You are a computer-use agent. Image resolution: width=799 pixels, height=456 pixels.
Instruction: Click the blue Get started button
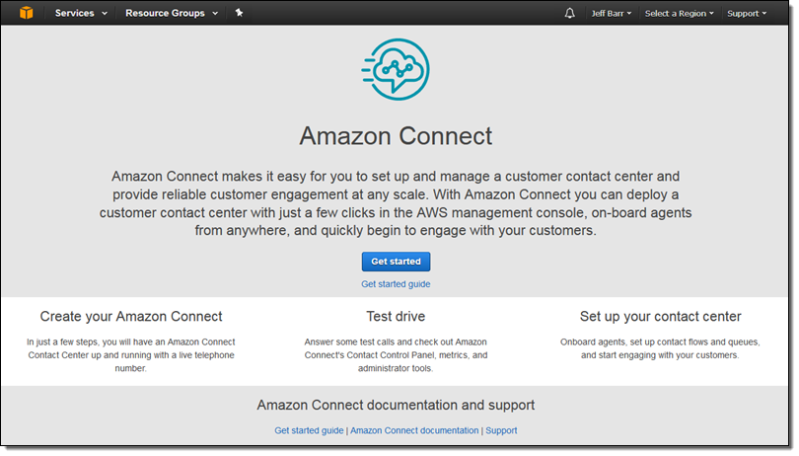pos(396,261)
